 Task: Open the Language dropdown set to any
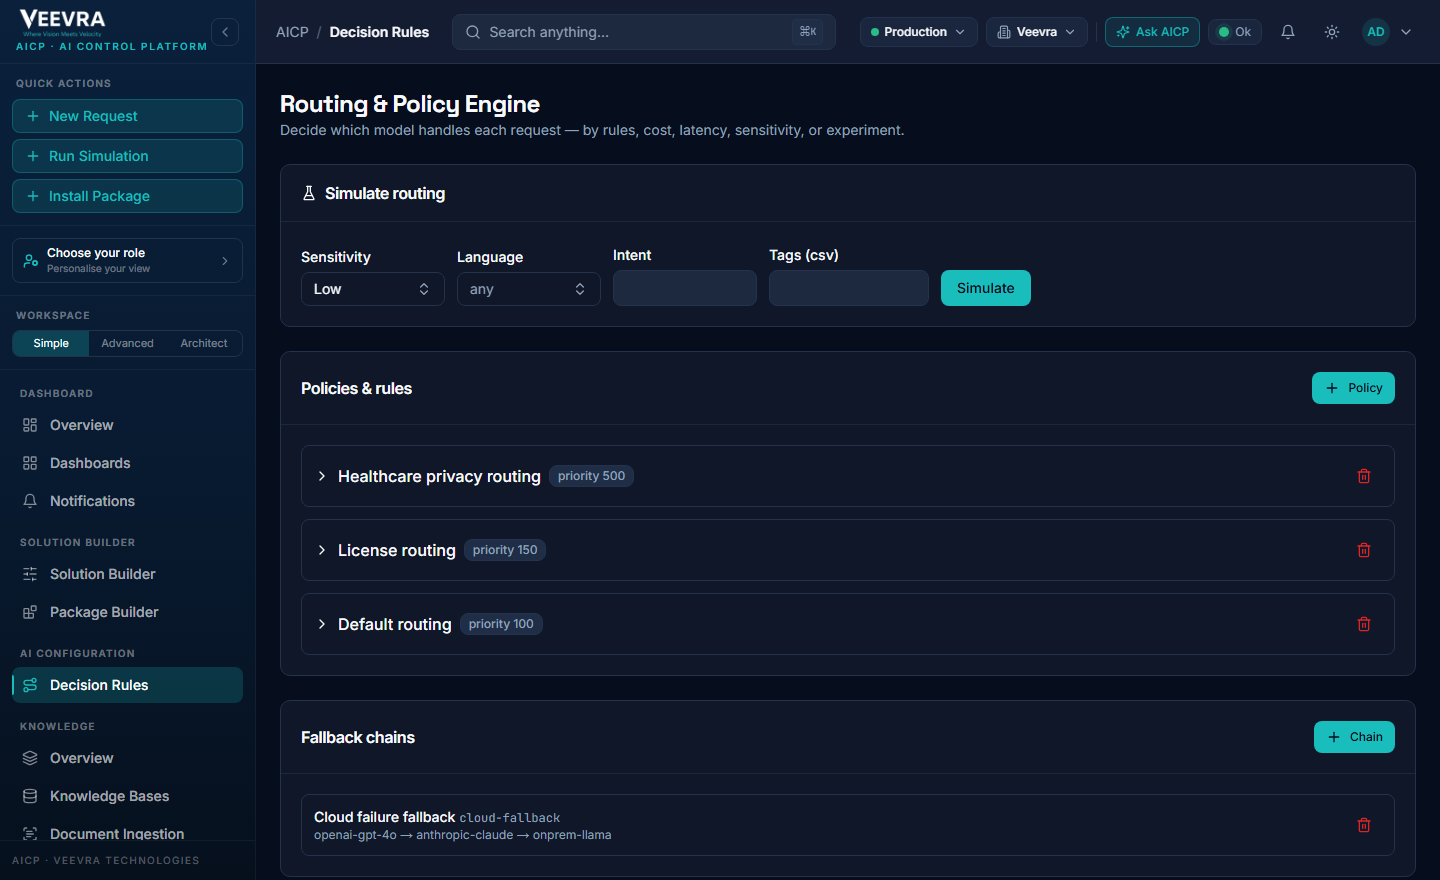click(x=529, y=289)
